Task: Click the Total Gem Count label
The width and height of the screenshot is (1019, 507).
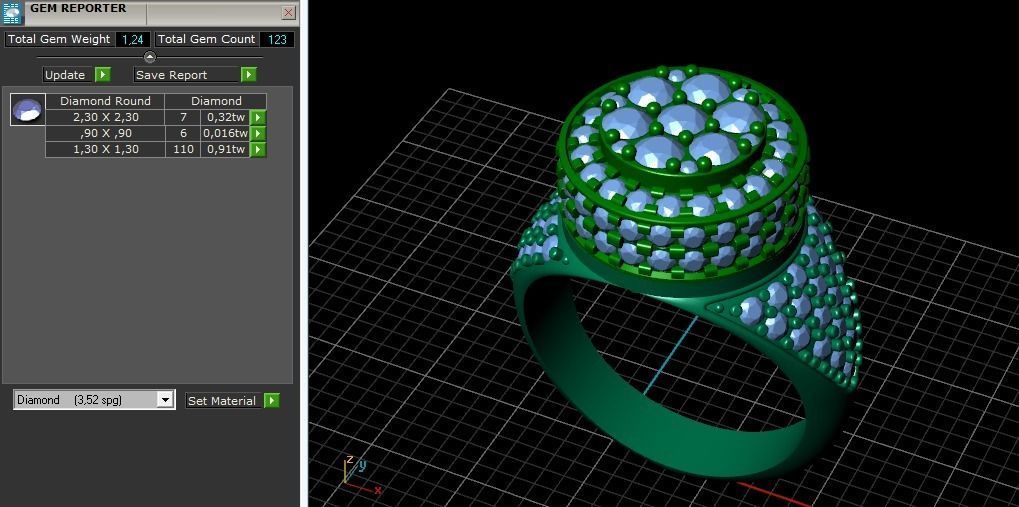Action: click(207, 39)
